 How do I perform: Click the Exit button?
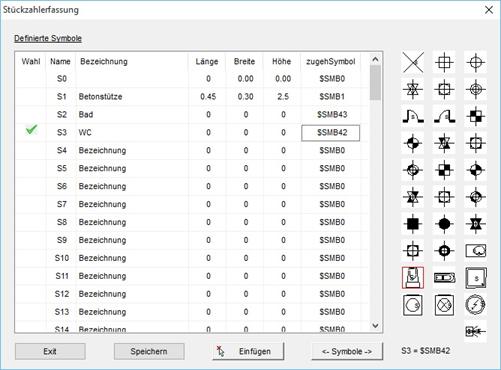pos(50,351)
